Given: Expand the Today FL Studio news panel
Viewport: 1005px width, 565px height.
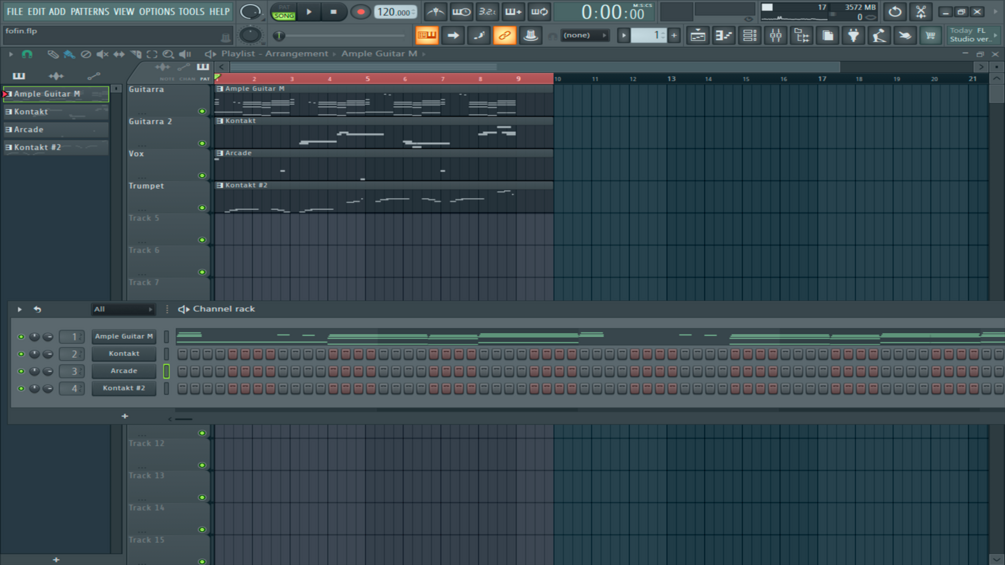Looking at the screenshot, I should (972, 35).
